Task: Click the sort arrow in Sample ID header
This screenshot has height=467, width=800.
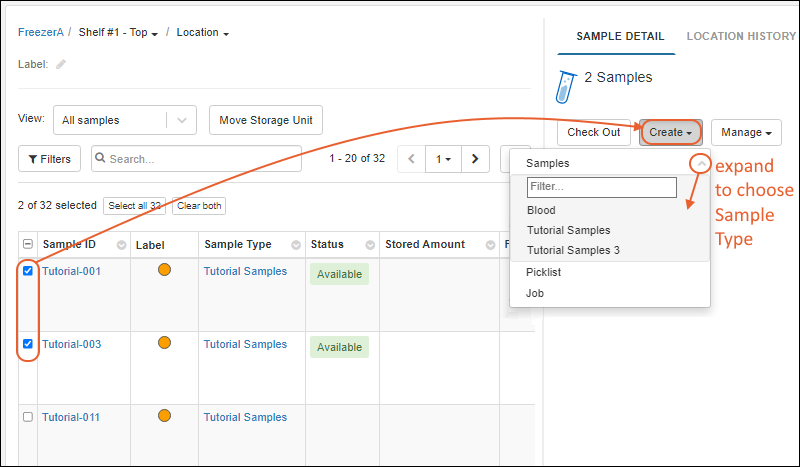Action: tap(122, 245)
